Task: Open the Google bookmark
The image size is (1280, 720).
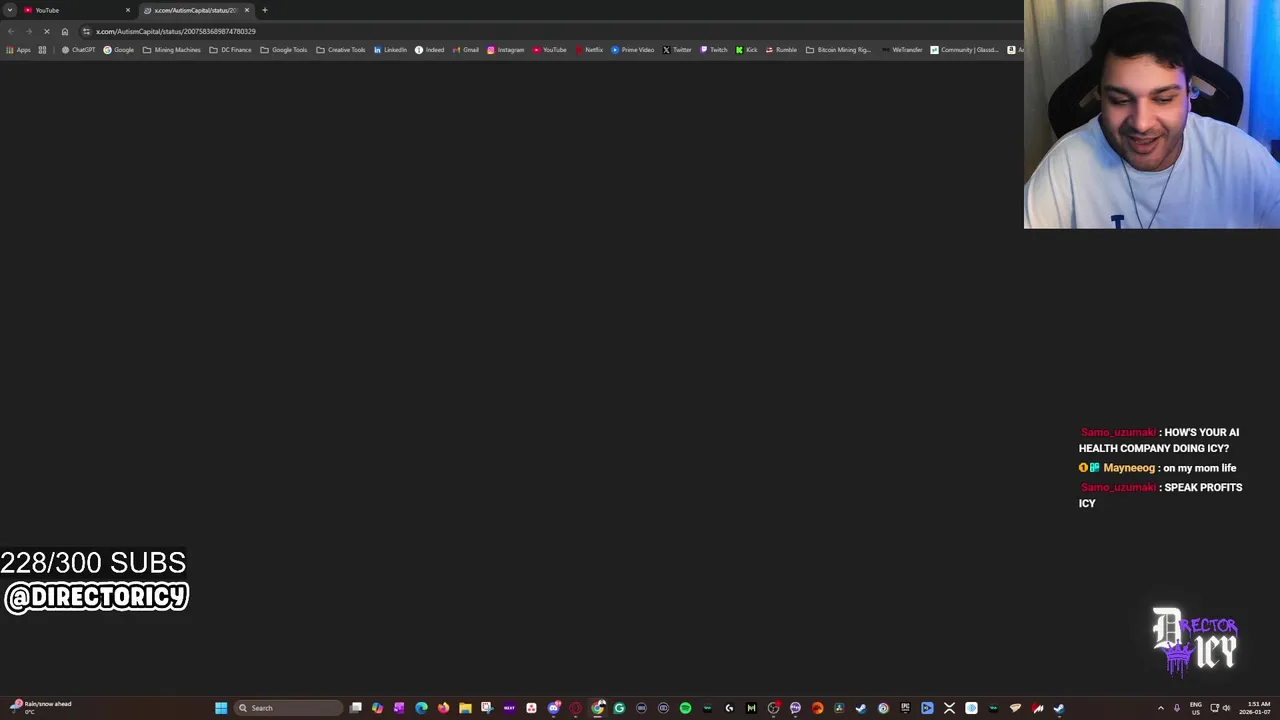Action: click(119, 50)
